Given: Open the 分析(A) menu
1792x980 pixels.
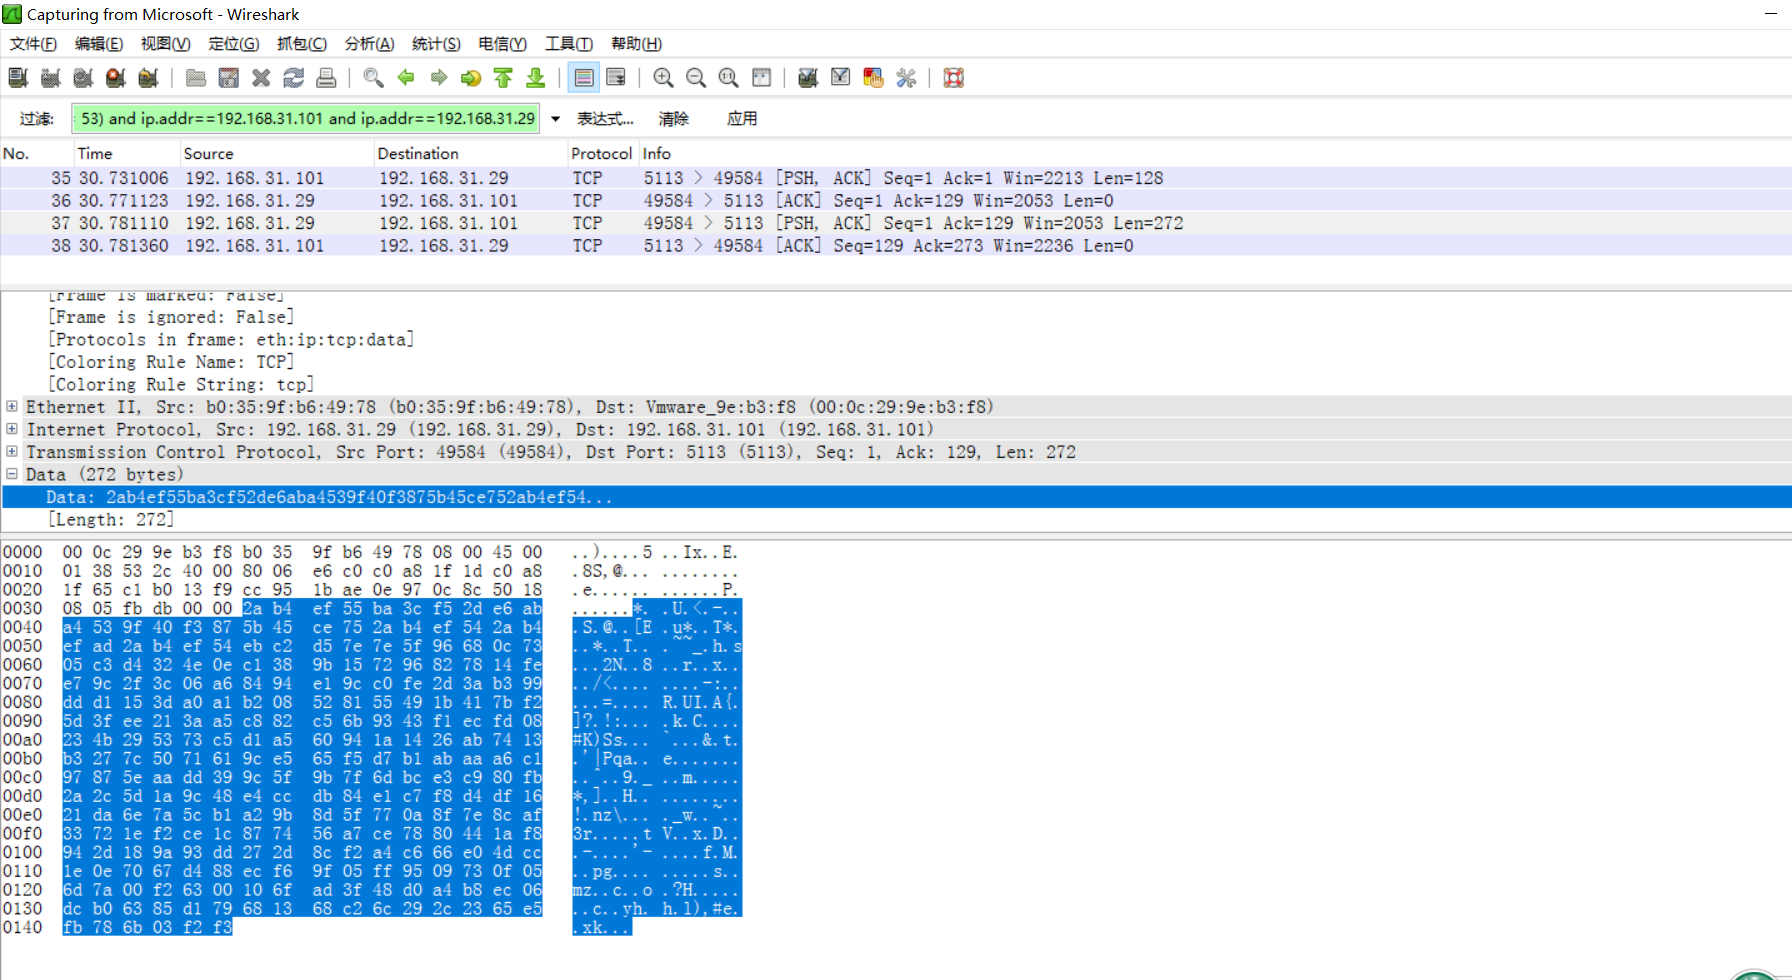Looking at the screenshot, I should coord(370,44).
